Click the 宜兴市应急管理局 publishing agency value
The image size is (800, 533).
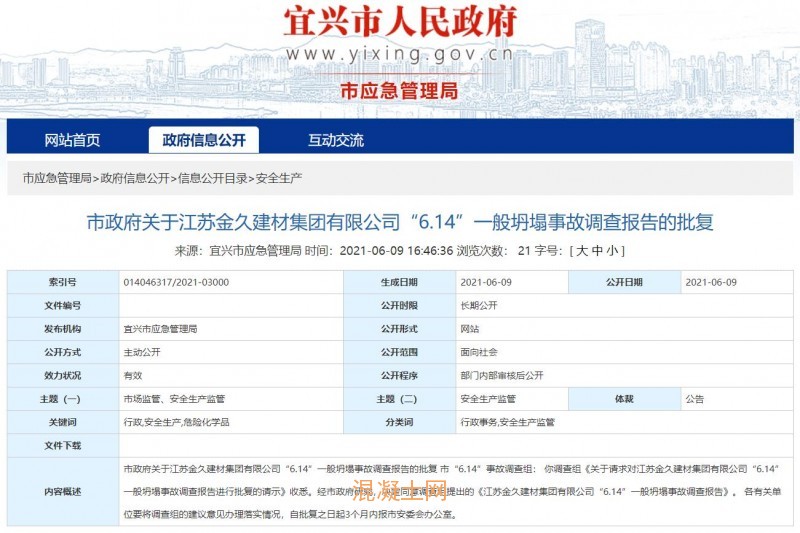160,328
